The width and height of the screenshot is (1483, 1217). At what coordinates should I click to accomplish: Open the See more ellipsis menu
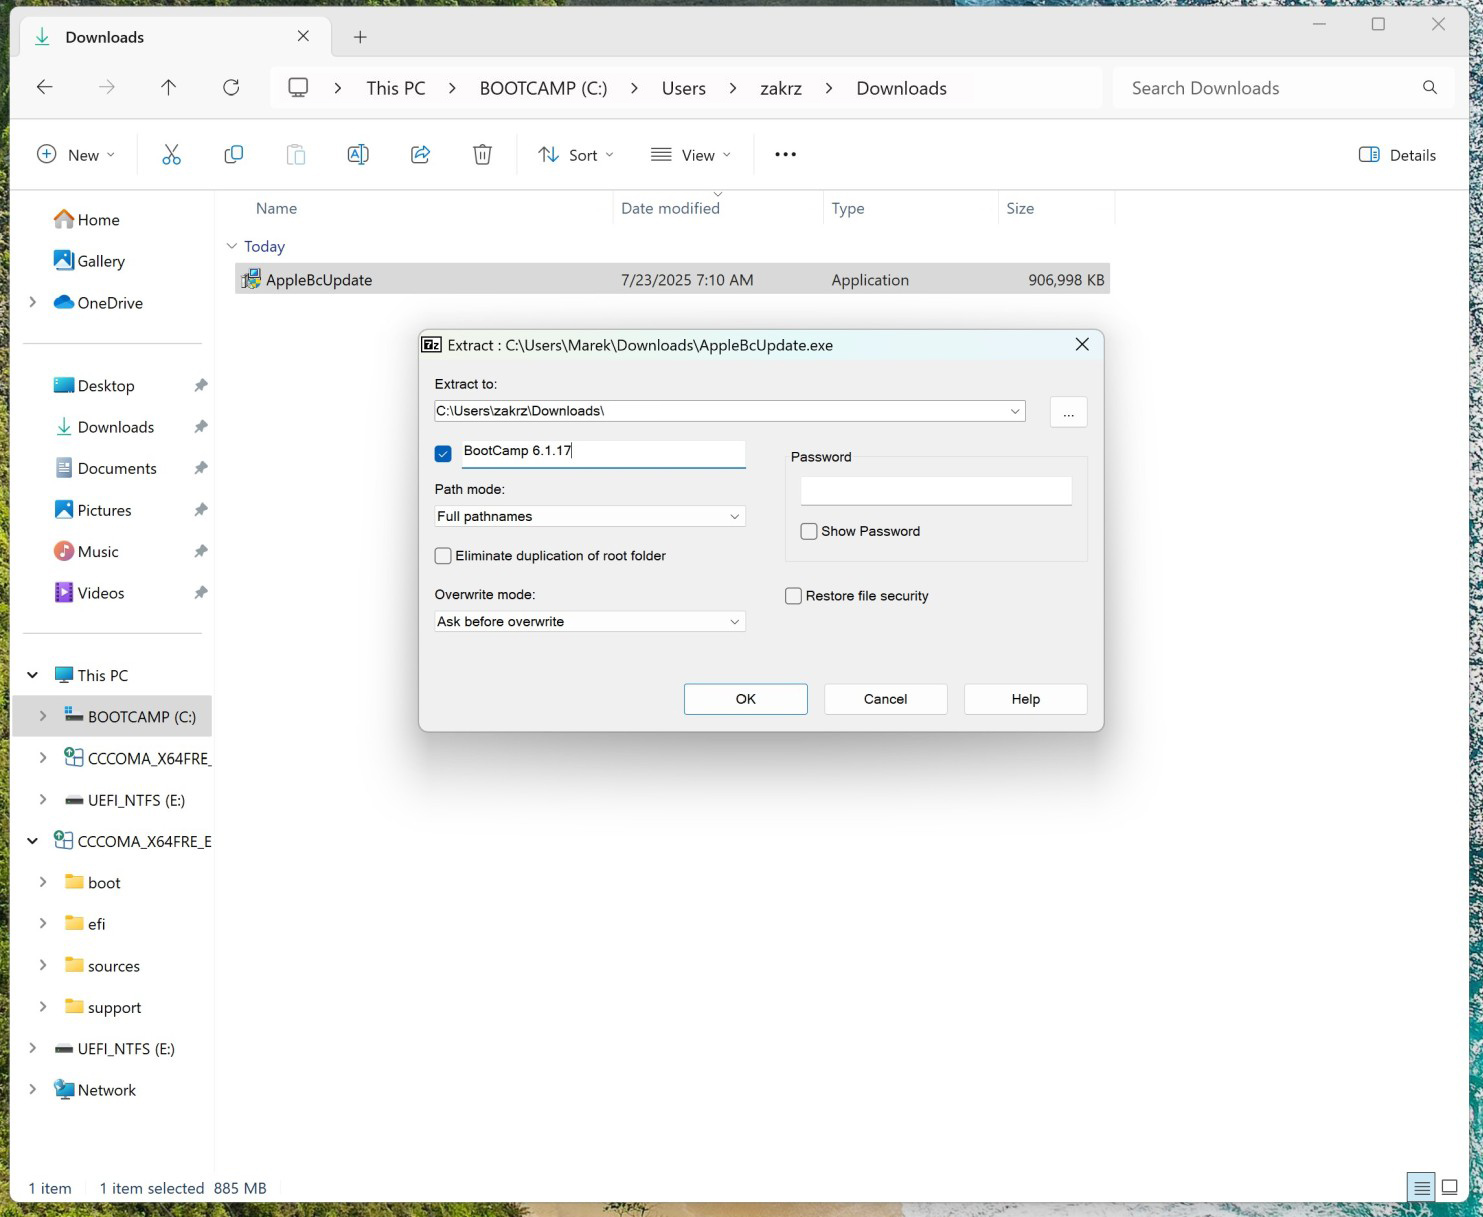(x=785, y=154)
